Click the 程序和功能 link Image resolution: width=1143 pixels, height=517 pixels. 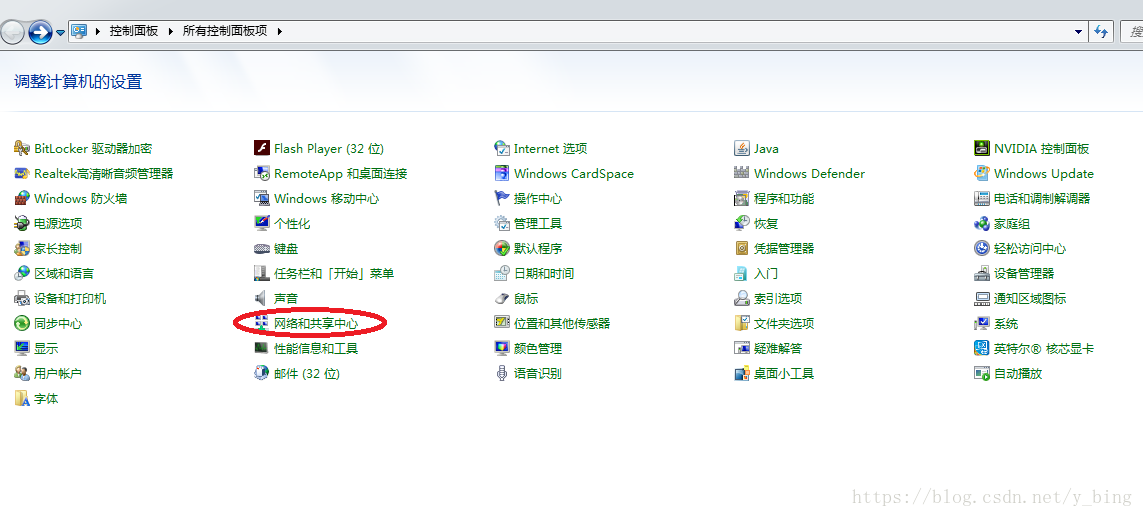[784, 198]
